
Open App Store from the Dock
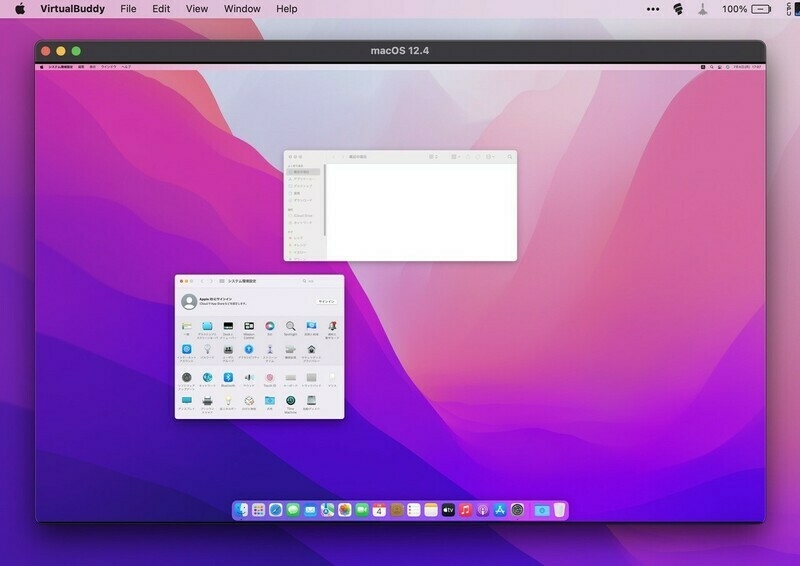pyautogui.click(x=500, y=510)
